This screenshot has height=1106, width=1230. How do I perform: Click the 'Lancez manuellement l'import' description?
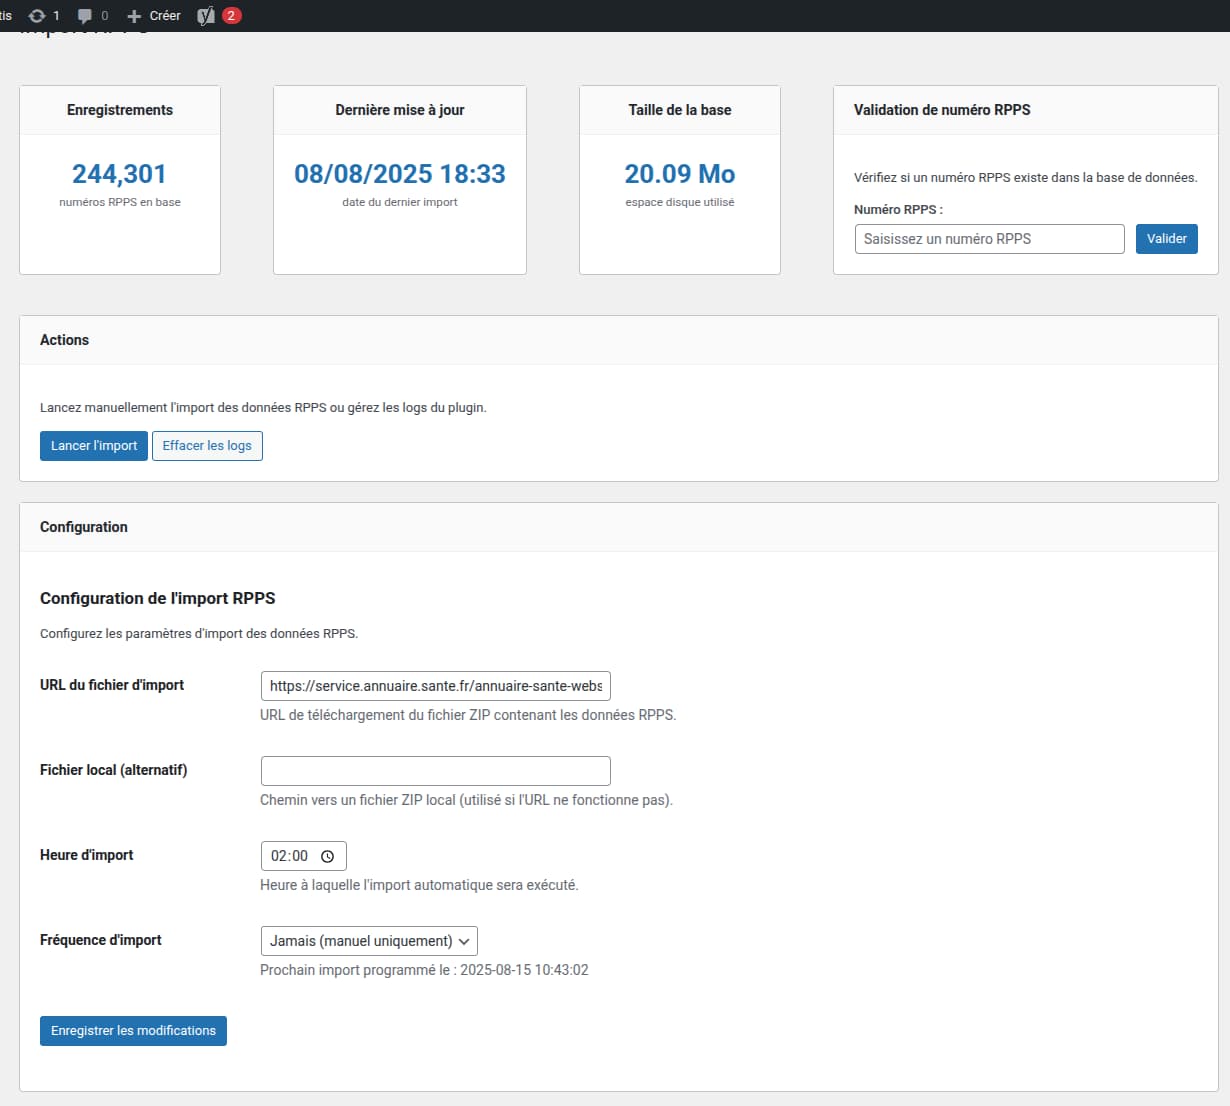[x=263, y=408]
